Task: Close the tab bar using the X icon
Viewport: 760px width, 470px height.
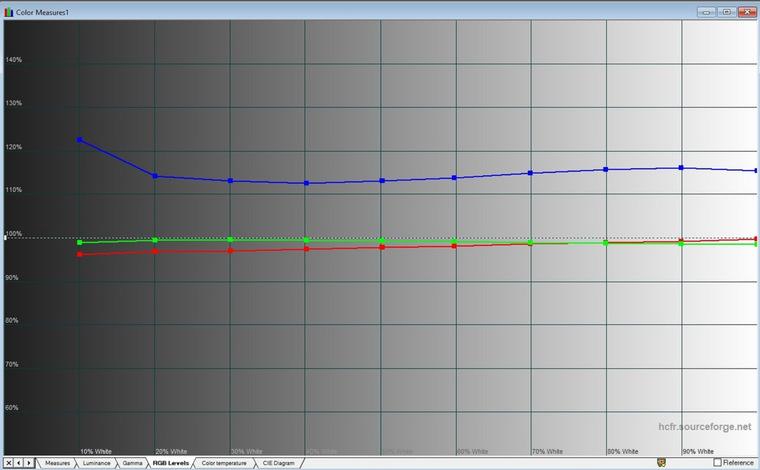Action: [x=8, y=463]
